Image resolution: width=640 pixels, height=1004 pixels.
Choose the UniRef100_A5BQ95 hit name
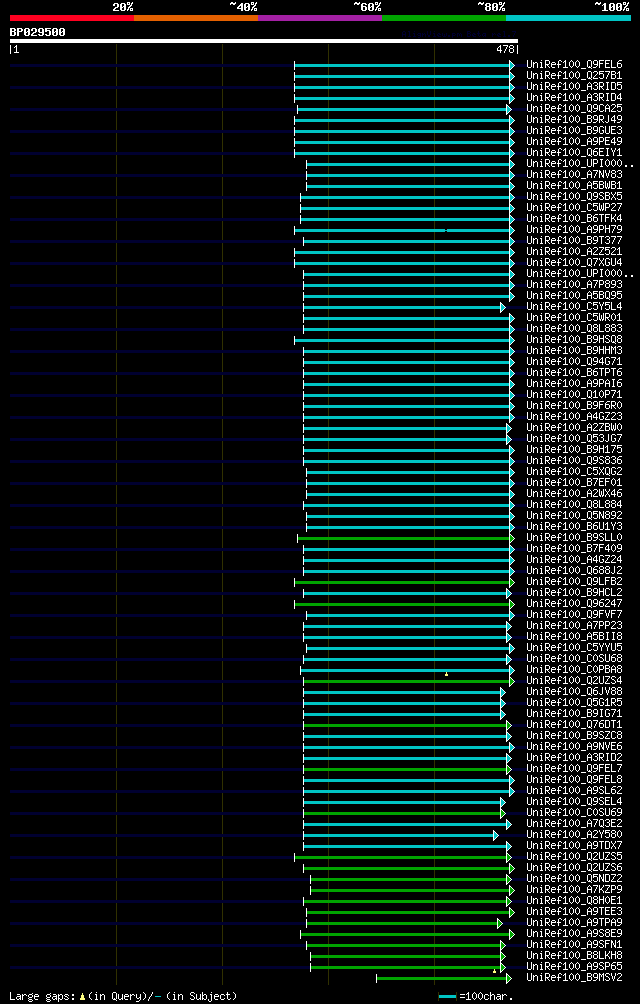point(574,295)
